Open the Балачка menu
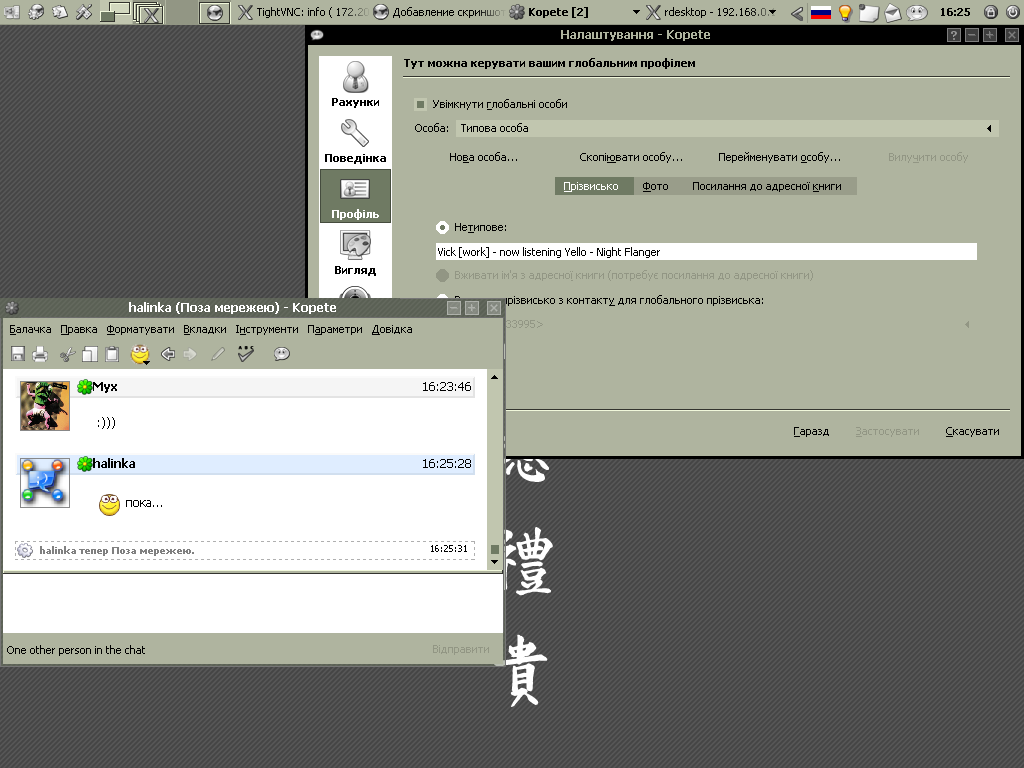This screenshot has height=768, width=1024. click(30, 329)
